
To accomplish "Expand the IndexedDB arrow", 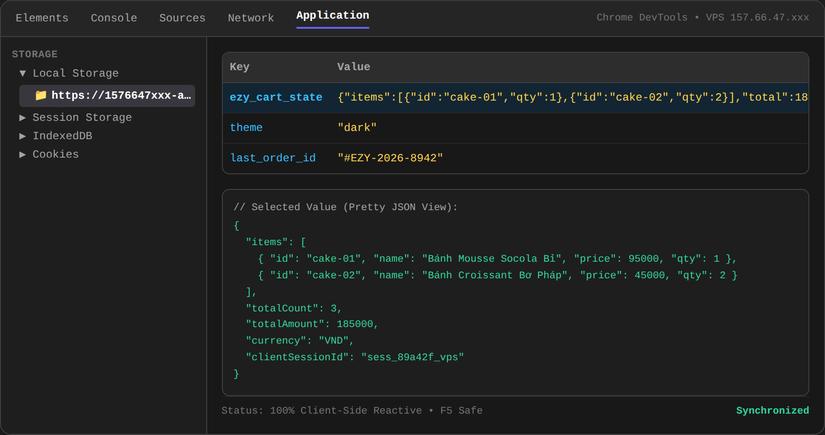I will 23,136.
